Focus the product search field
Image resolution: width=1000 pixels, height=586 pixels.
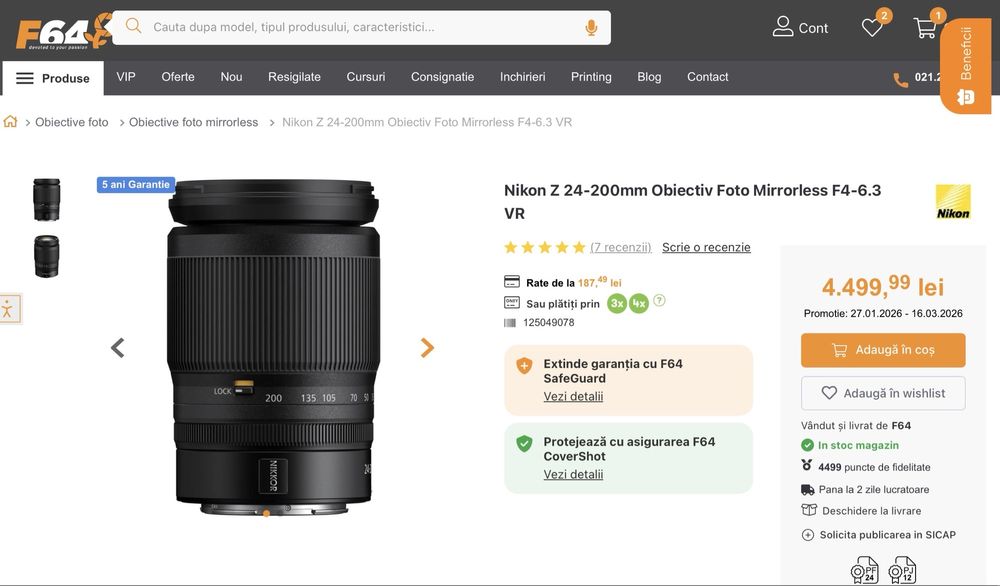361,27
